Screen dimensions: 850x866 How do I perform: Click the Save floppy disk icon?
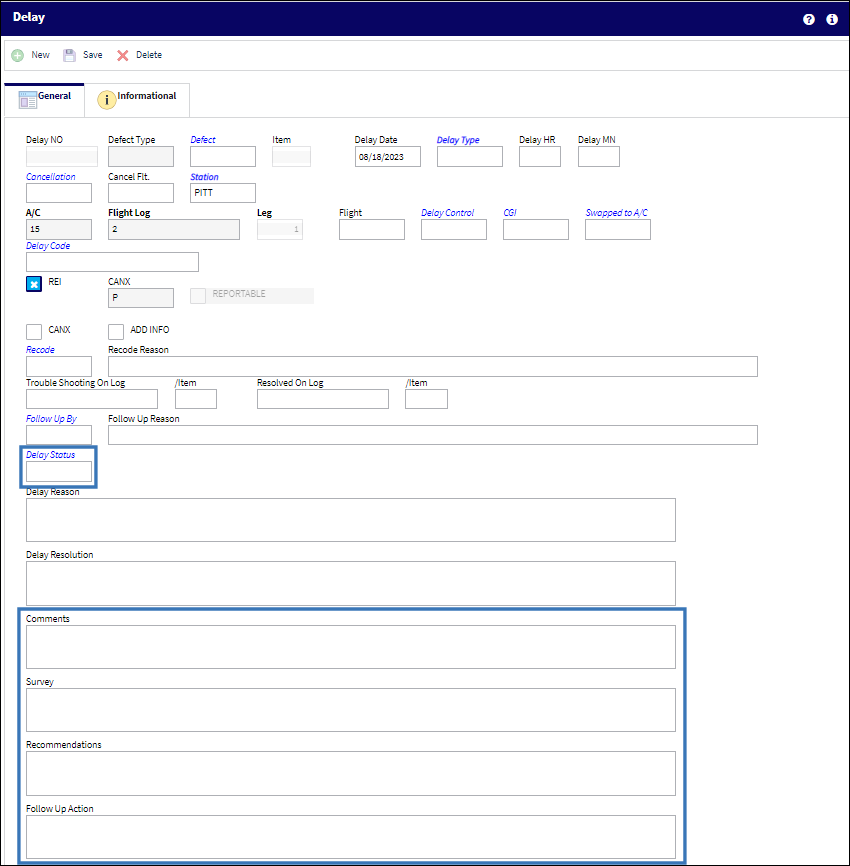point(69,55)
